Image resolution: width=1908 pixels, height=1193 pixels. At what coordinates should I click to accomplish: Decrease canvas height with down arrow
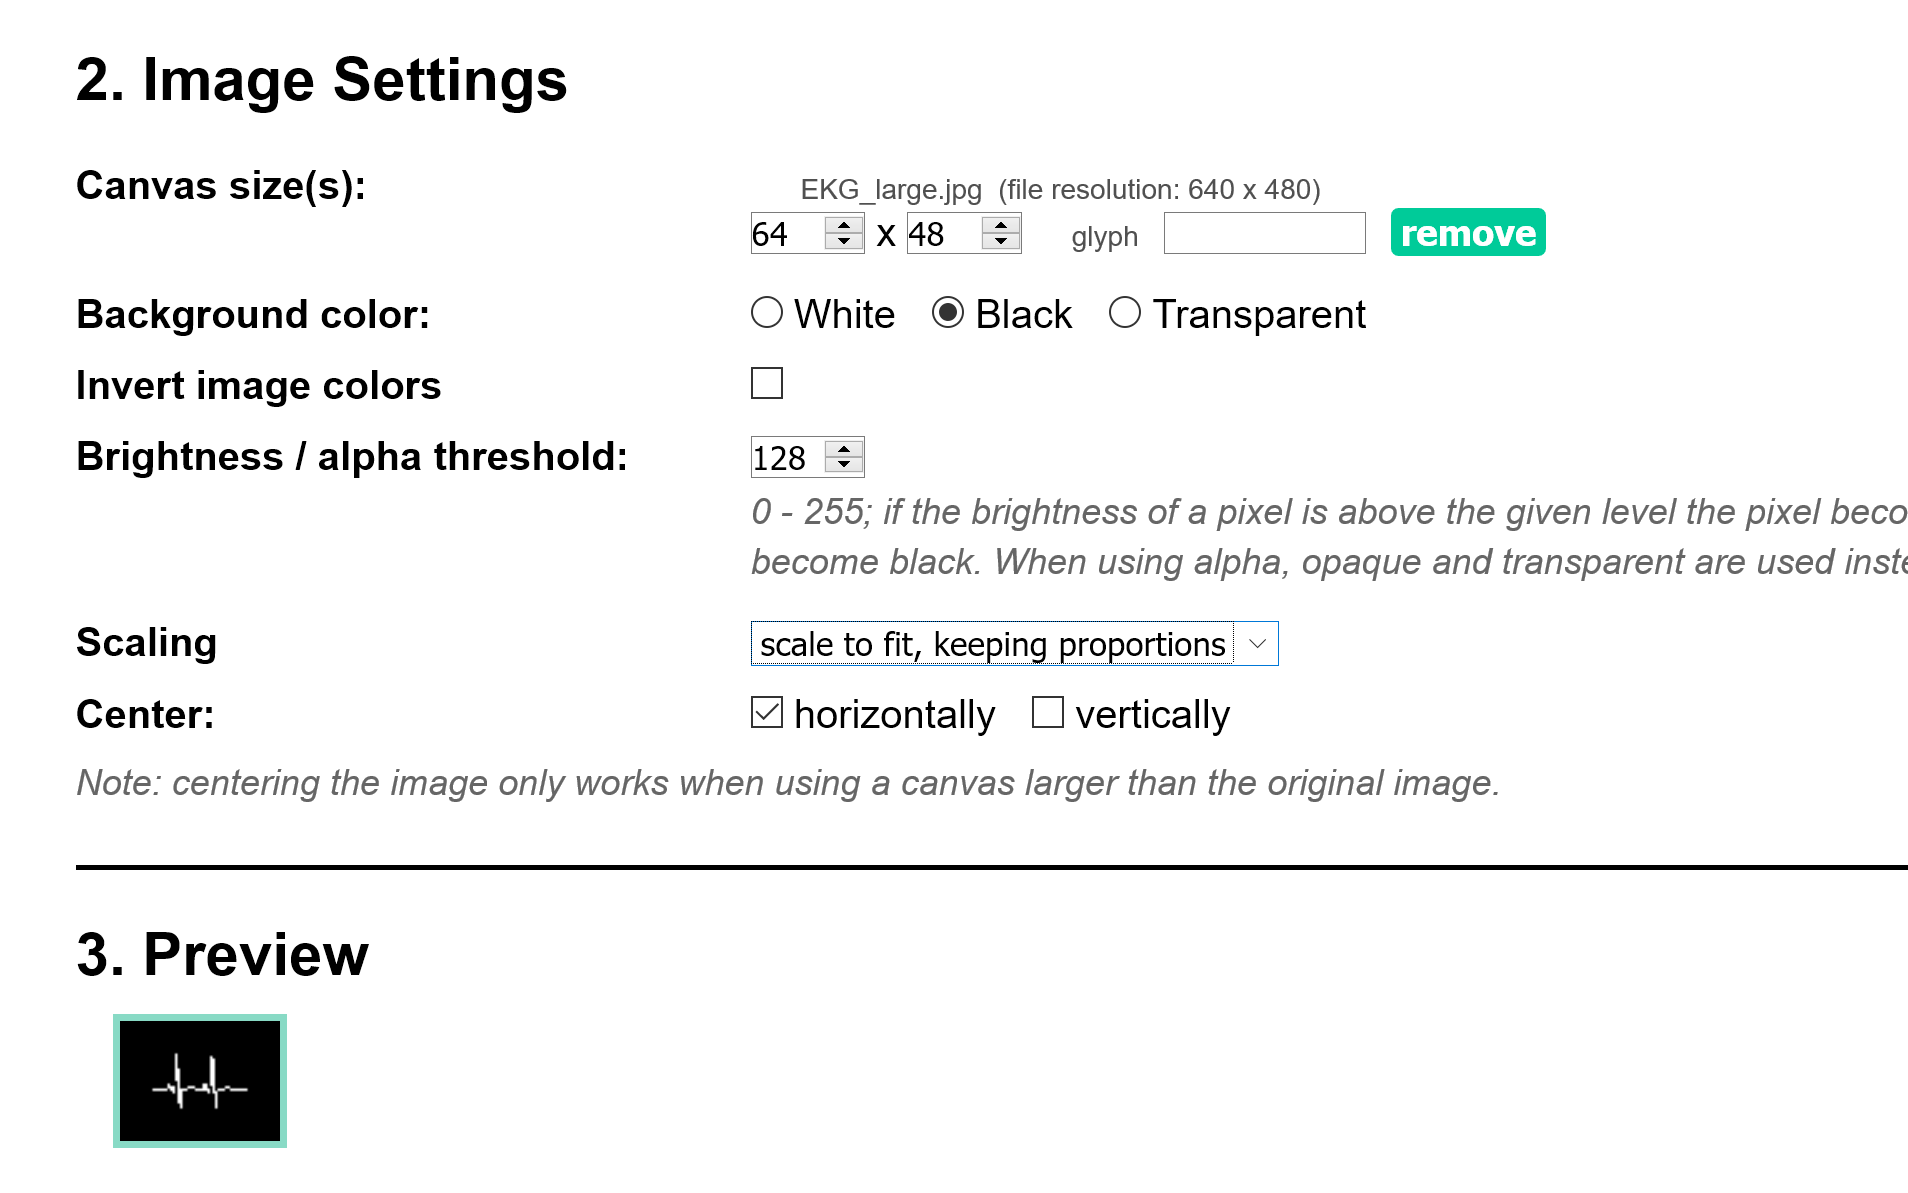coord(1001,241)
